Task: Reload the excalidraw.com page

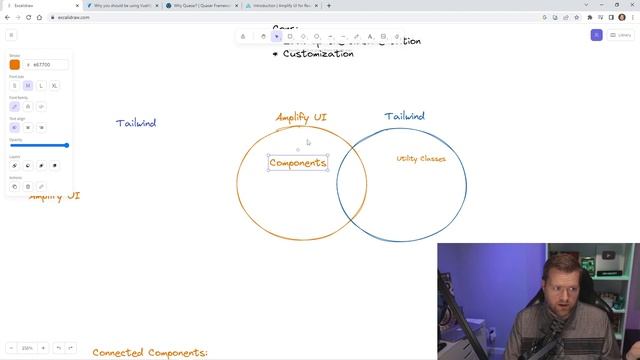Action: pos(29,18)
